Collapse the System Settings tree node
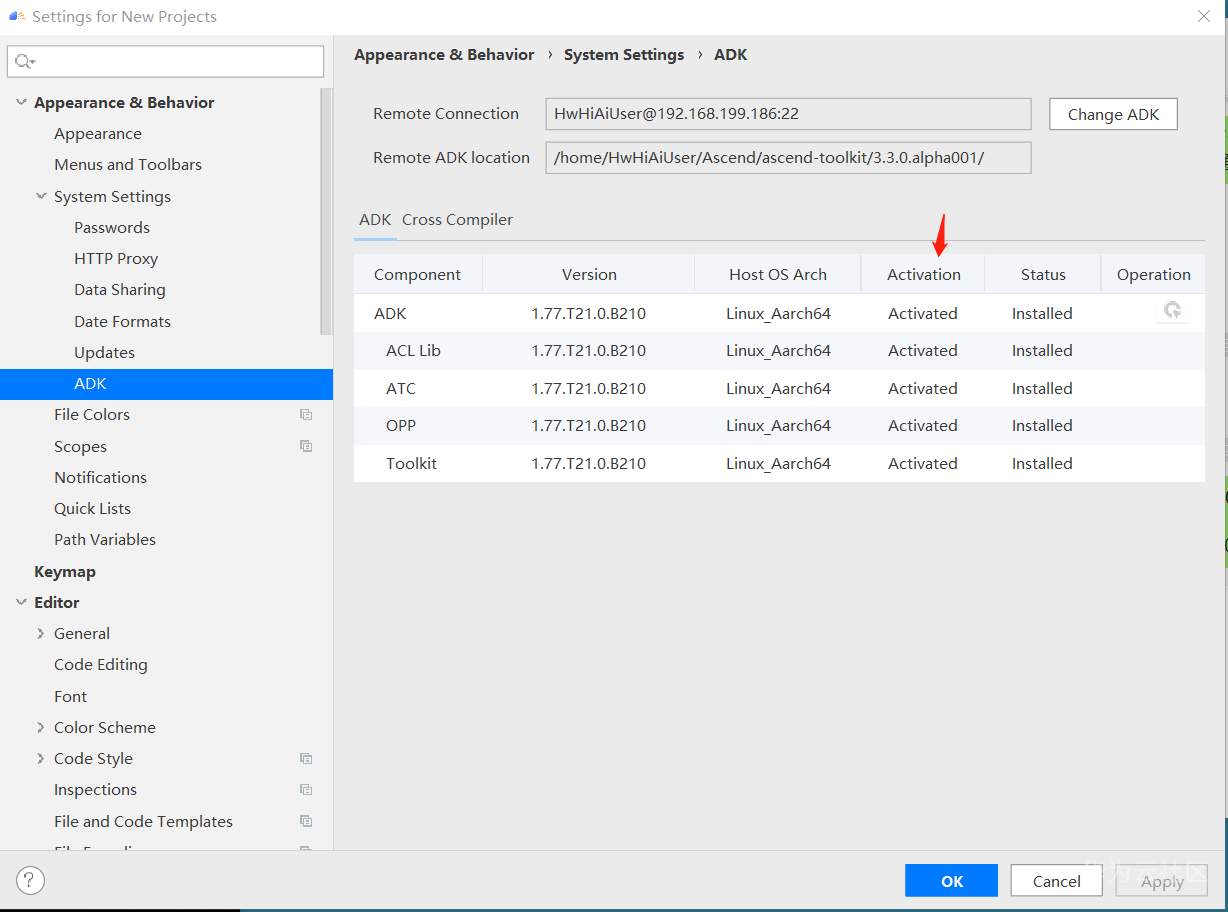Image resolution: width=1228 pixels, height=912 pixels. coord(41,196)
